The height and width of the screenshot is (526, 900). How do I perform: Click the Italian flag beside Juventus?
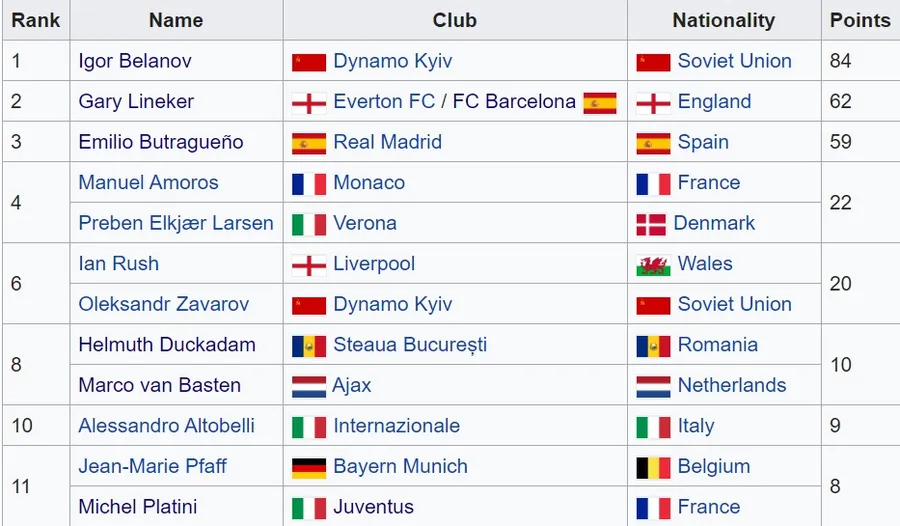point(309,508)
